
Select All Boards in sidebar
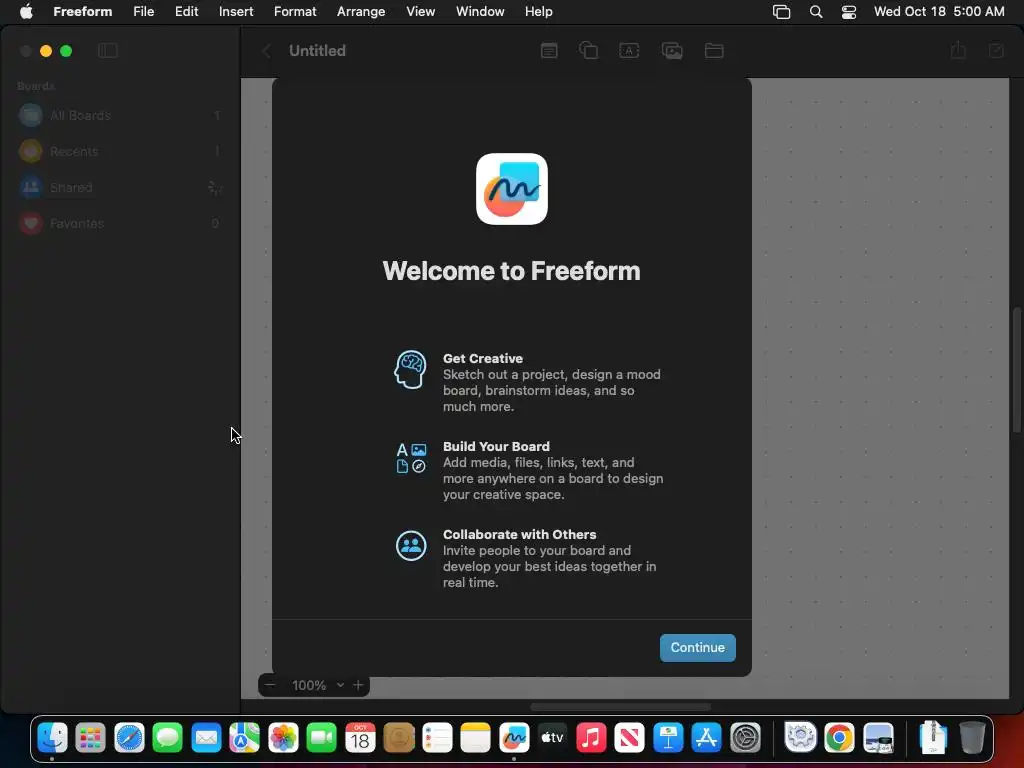(120, 115)
